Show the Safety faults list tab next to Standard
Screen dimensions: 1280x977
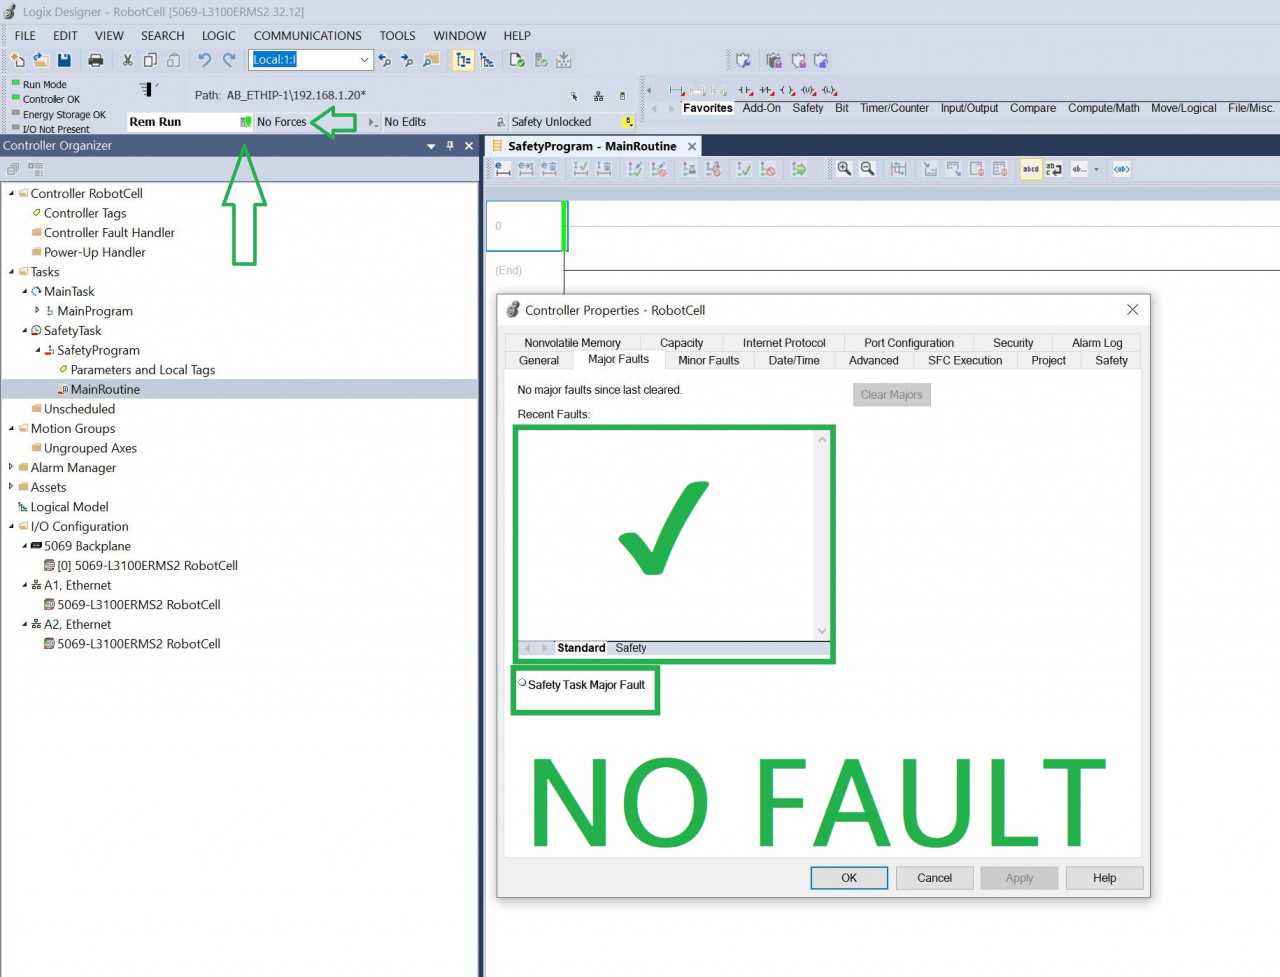tap(630, 648)
